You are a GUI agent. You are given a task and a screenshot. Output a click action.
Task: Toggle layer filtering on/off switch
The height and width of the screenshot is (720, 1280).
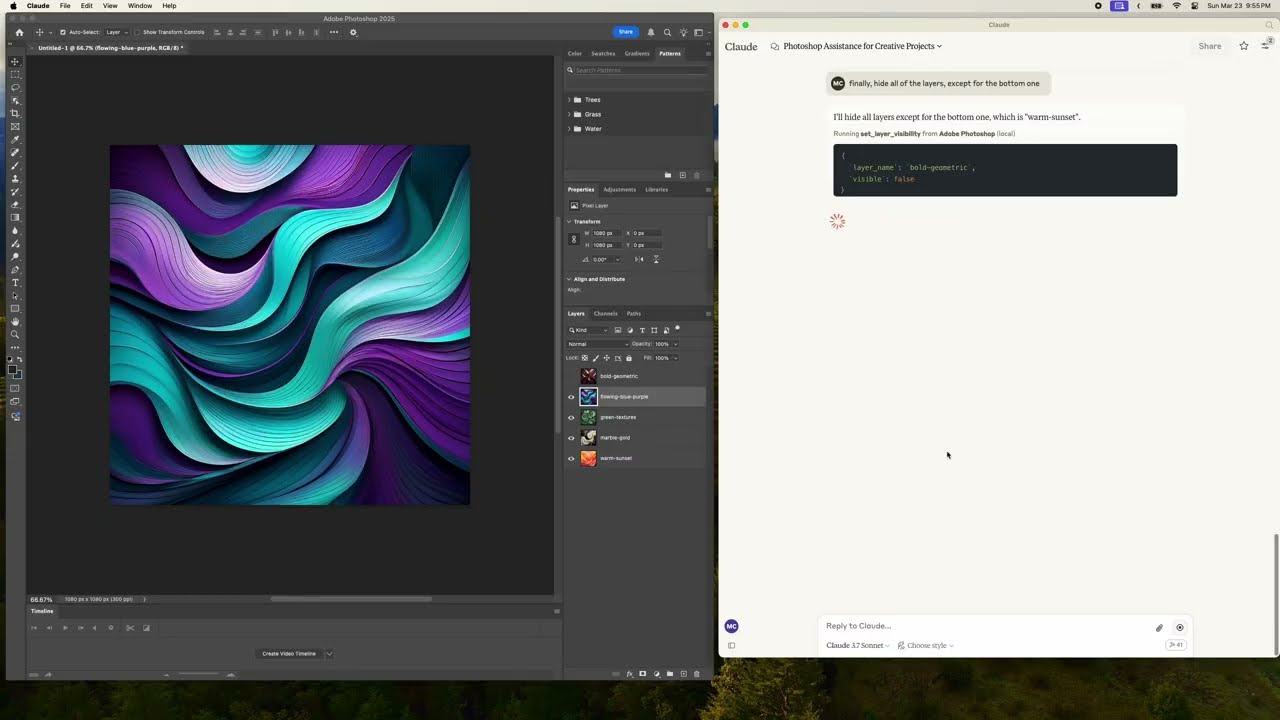pos(677,328)
